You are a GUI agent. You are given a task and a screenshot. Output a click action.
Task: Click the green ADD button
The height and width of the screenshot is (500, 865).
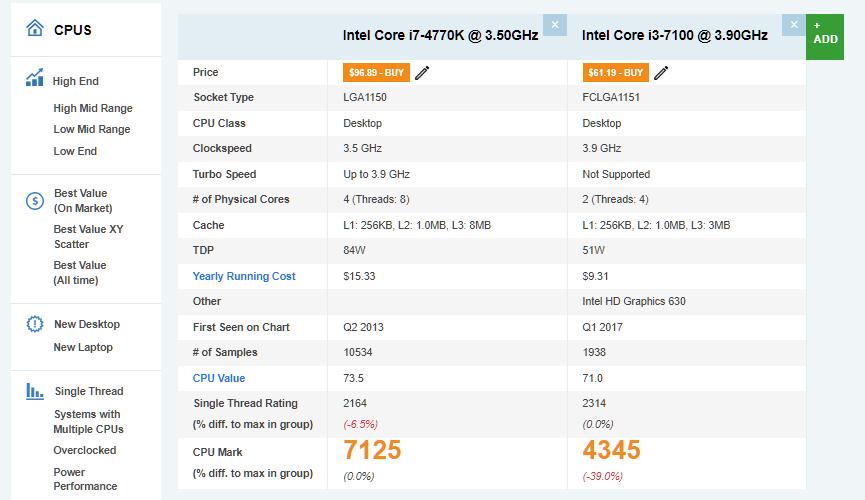click(x=825, y=33)
